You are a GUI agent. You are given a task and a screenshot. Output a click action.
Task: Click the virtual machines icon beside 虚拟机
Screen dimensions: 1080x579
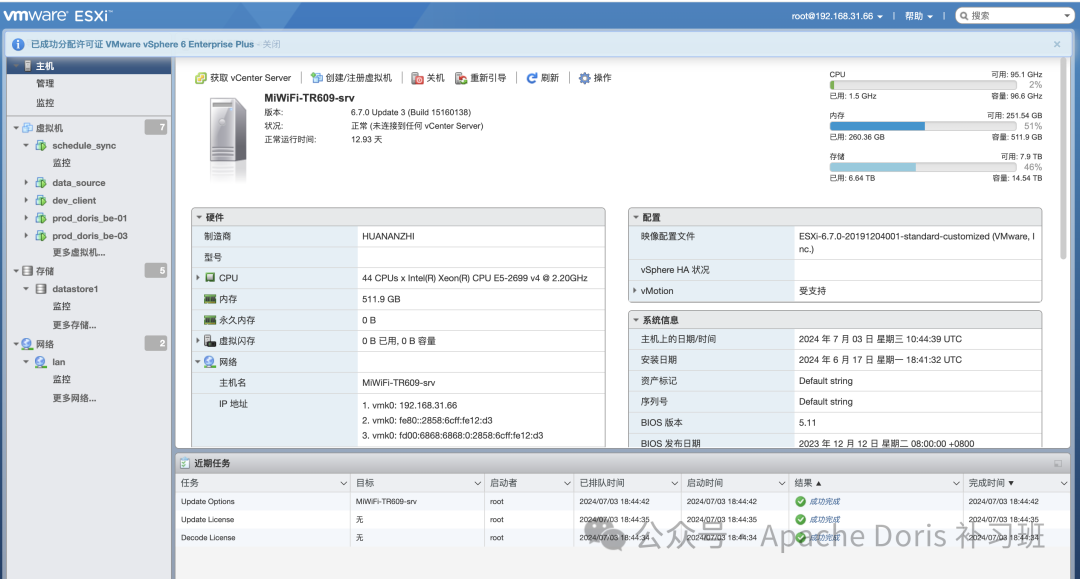[x=28, y=128]
